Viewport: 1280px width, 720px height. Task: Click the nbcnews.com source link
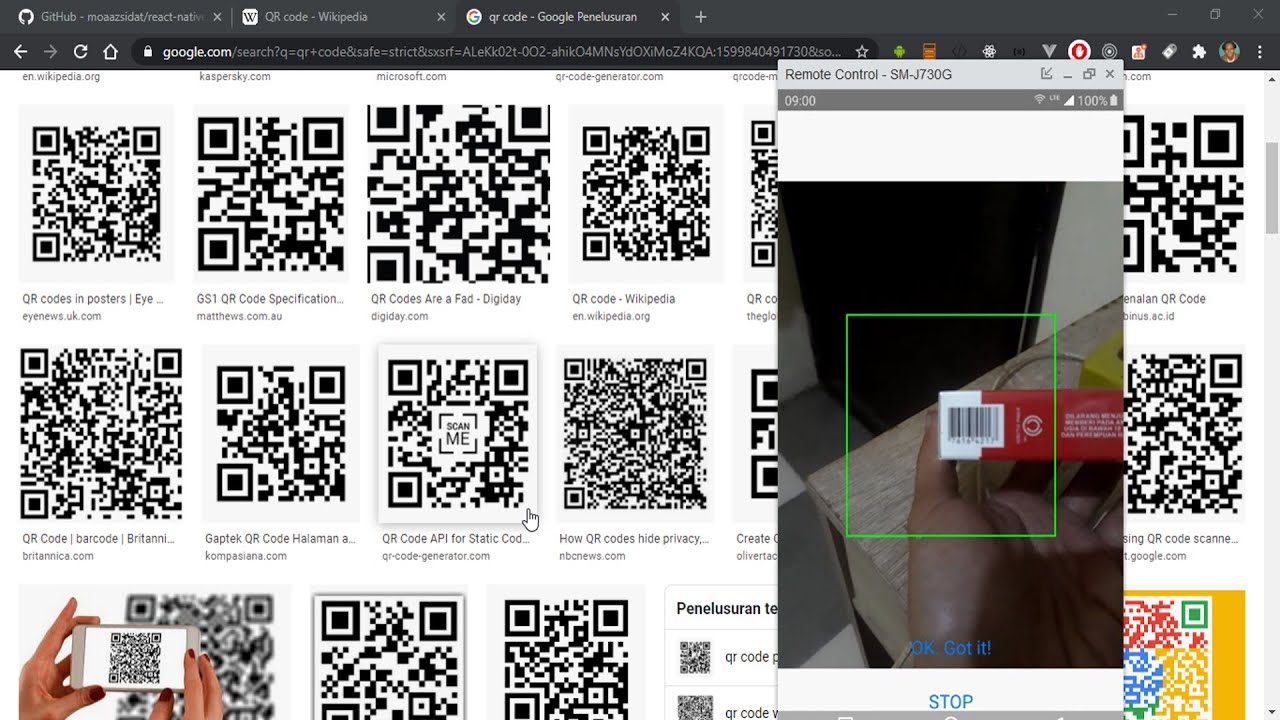click(592, 556)
